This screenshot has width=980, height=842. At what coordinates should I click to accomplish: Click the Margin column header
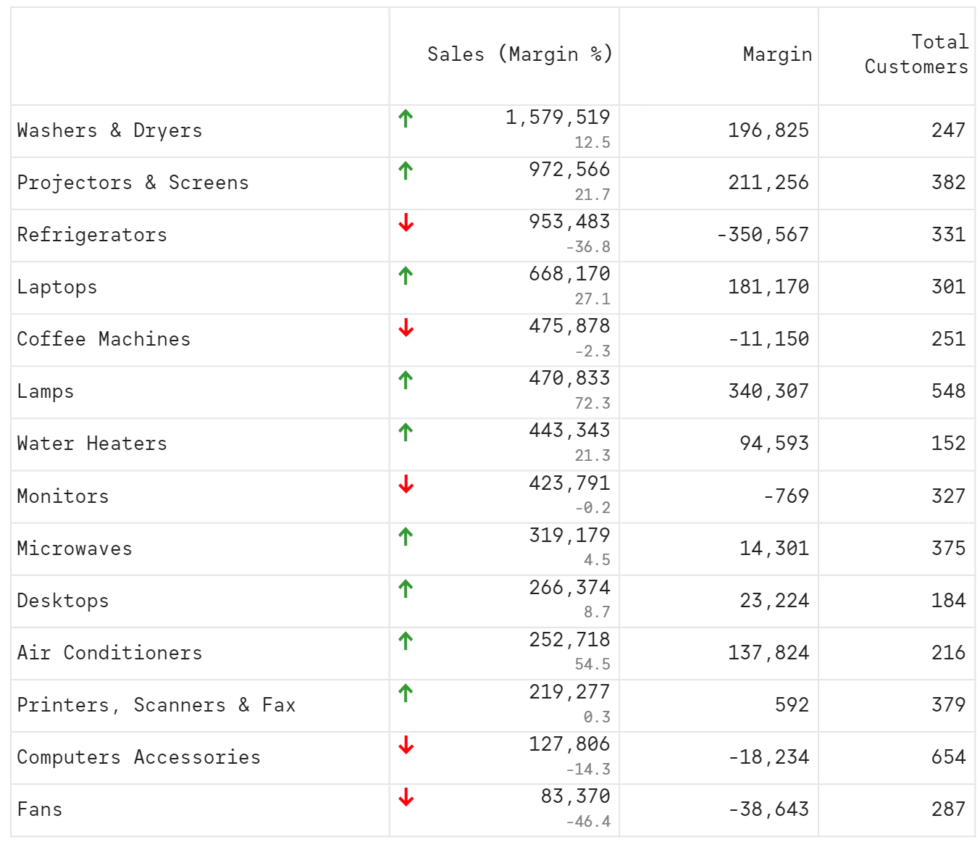point(777,54)
